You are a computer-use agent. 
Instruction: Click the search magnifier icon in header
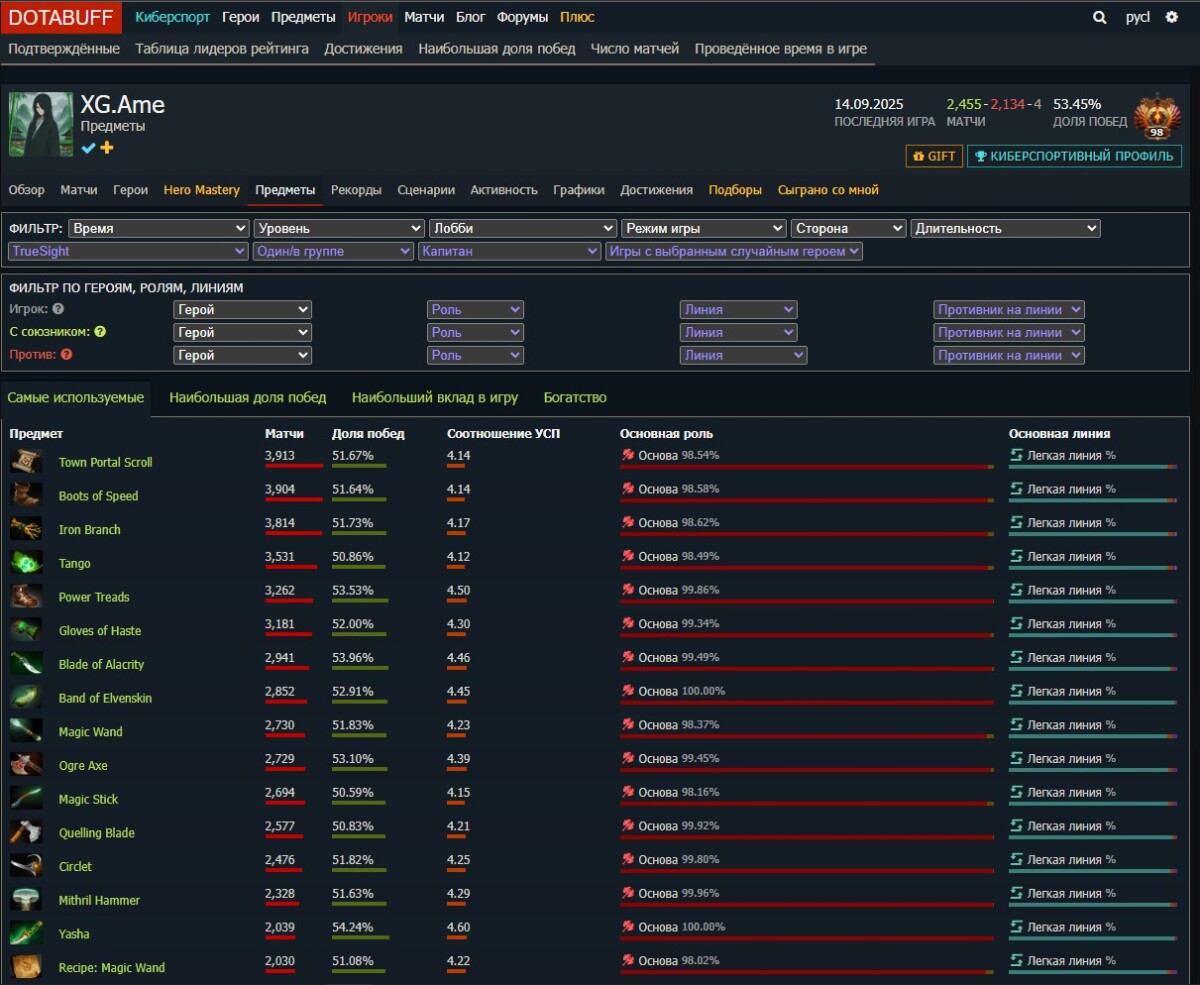tap(1100, 17)
